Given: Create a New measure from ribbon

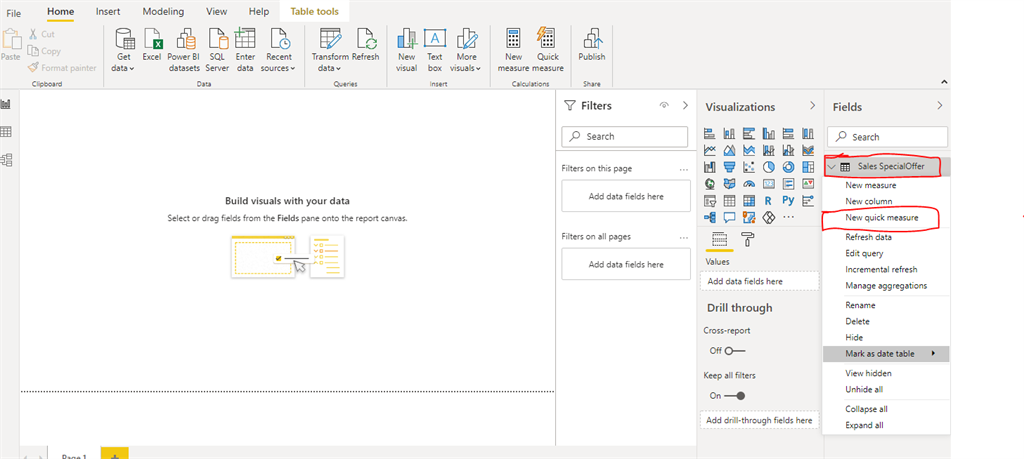Looking at the screenshot, I should [513, 50].
